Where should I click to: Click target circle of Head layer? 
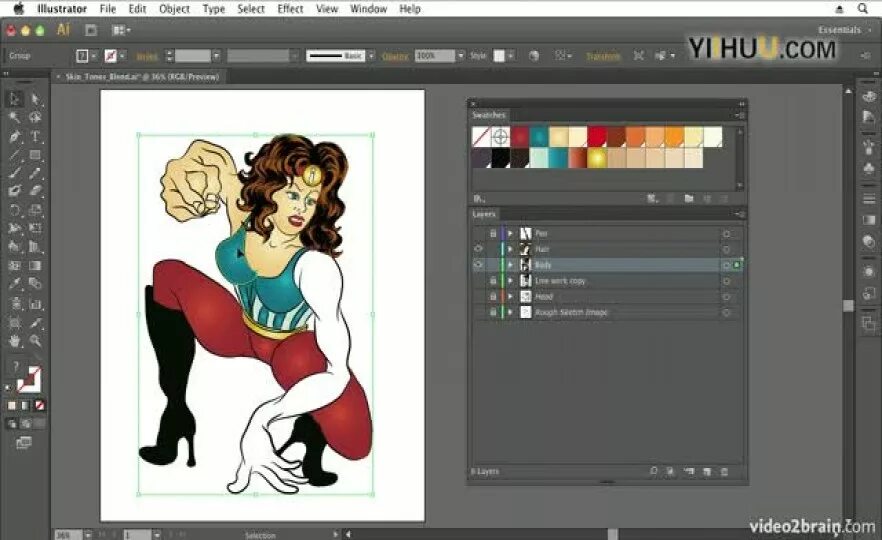[726, 296]
